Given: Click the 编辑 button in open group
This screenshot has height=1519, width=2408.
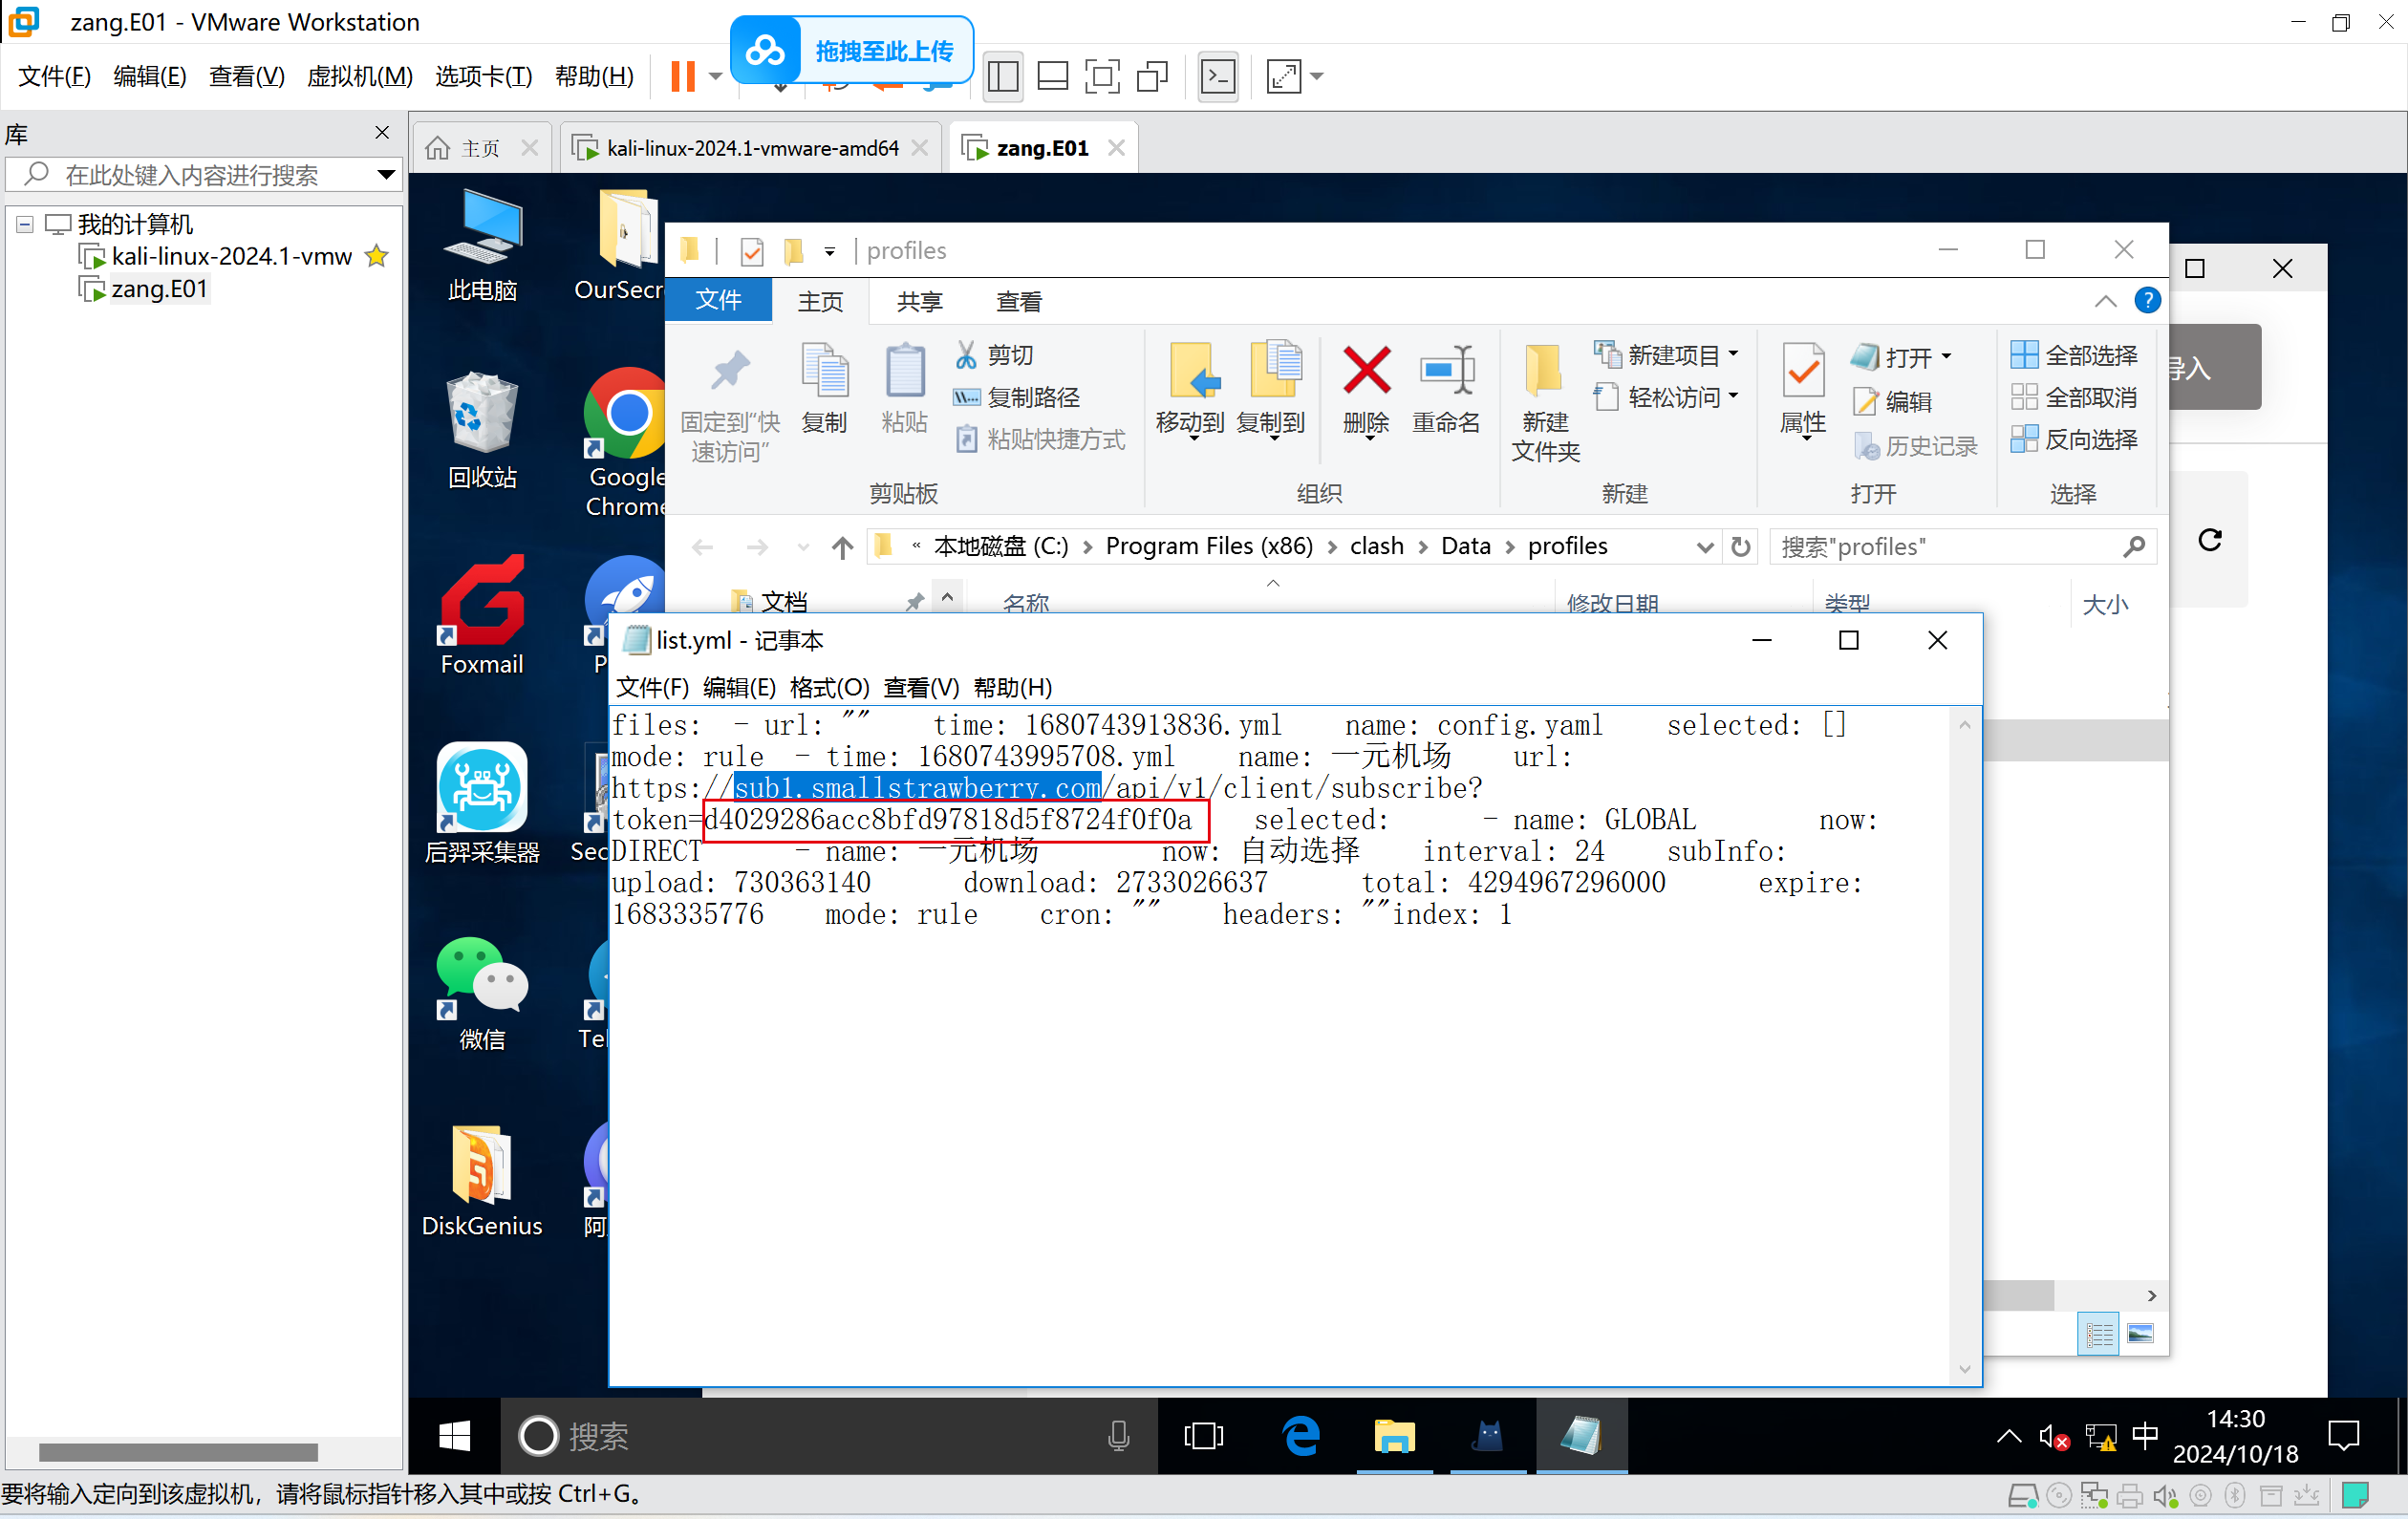Looking at the screenshot, I should [x=1891, y=402].
